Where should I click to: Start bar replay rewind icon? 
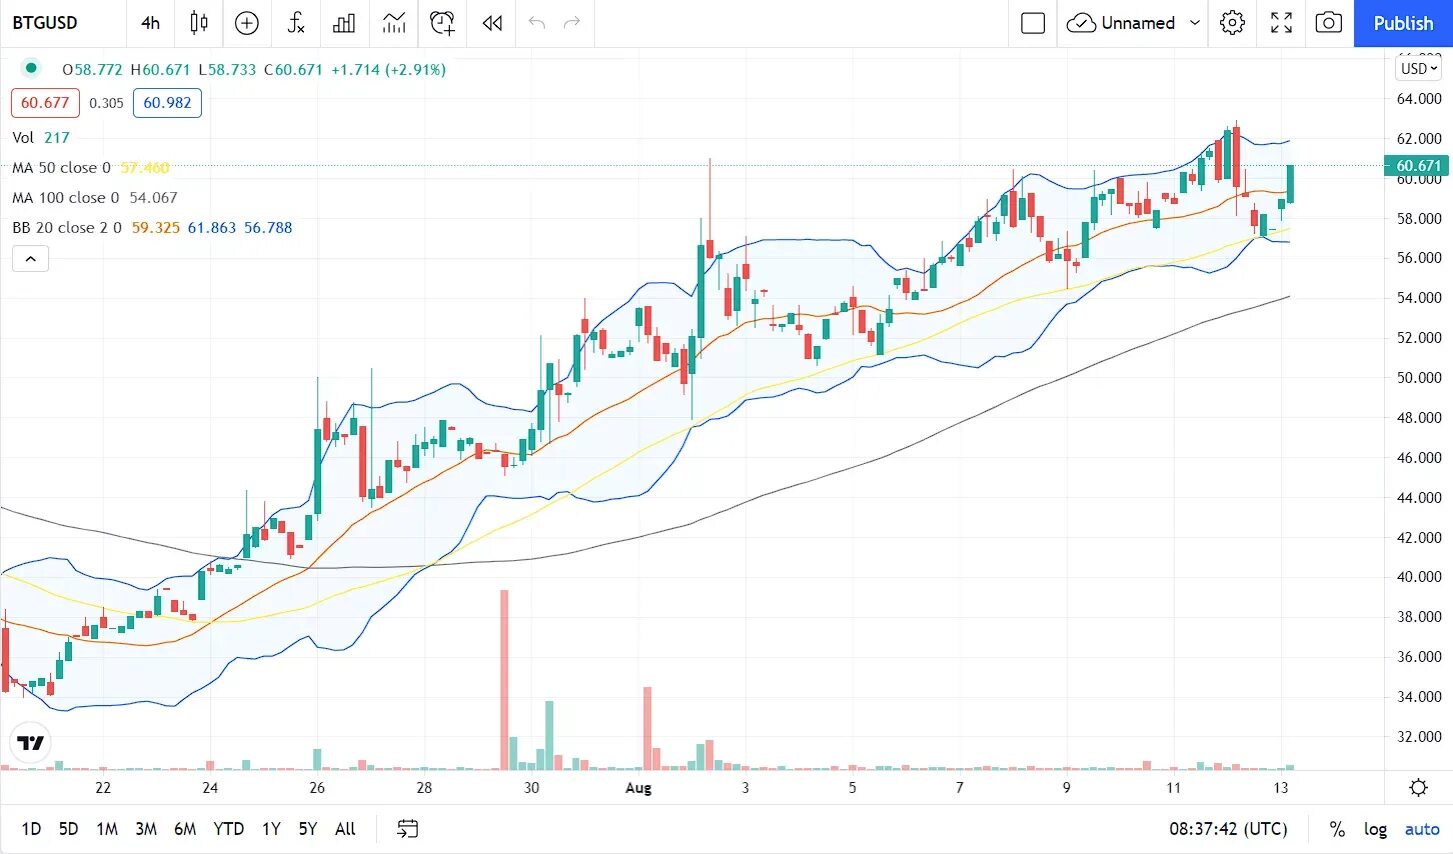pos(492,23)
